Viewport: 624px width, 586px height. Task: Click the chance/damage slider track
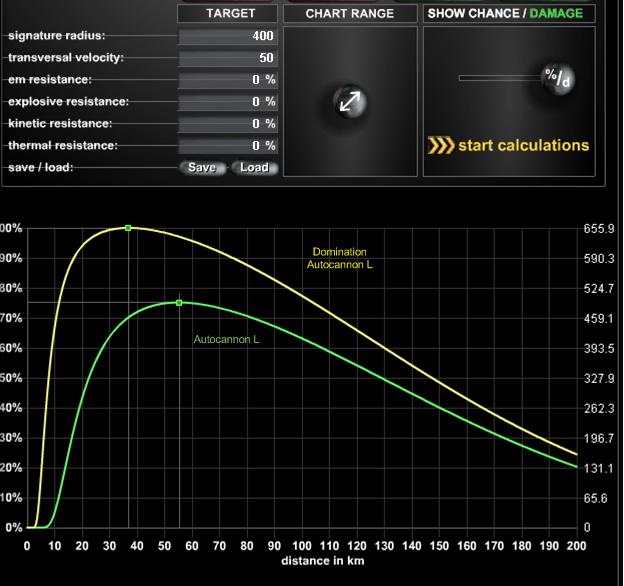coord(501,78)
